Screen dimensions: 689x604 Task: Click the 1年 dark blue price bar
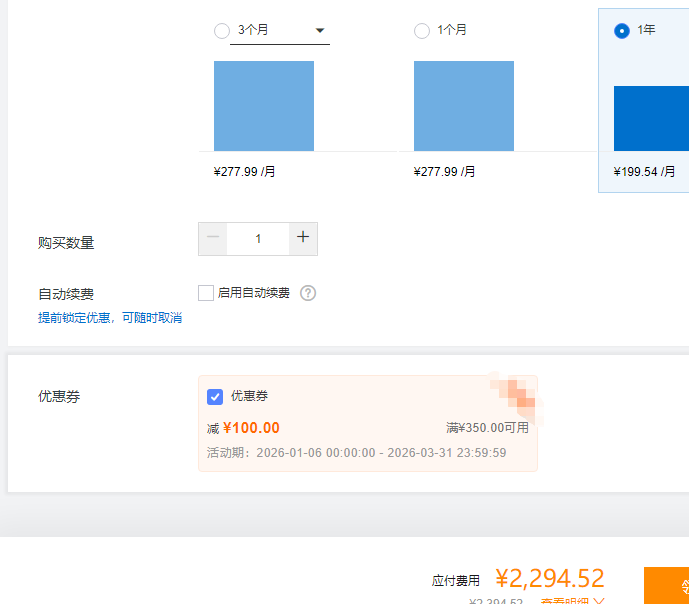(x=651, y=118)
